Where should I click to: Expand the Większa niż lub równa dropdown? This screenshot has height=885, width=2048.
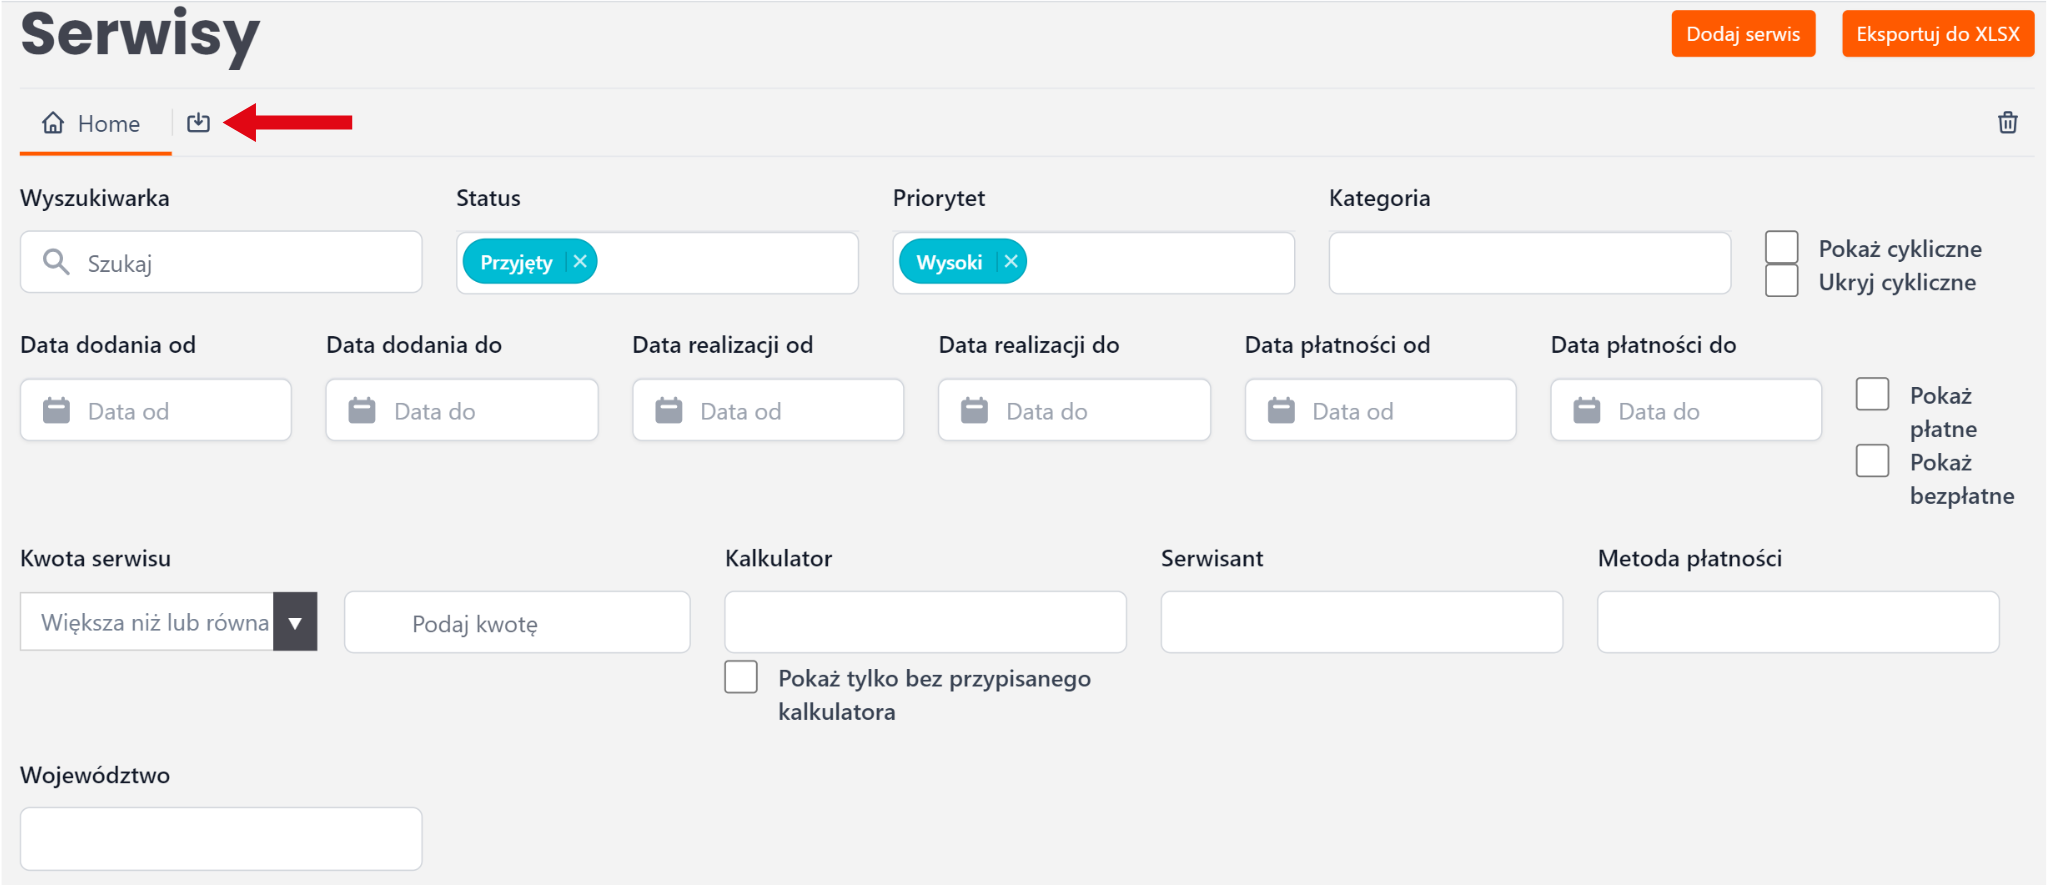pyautogui.click(x=295, y=622)
